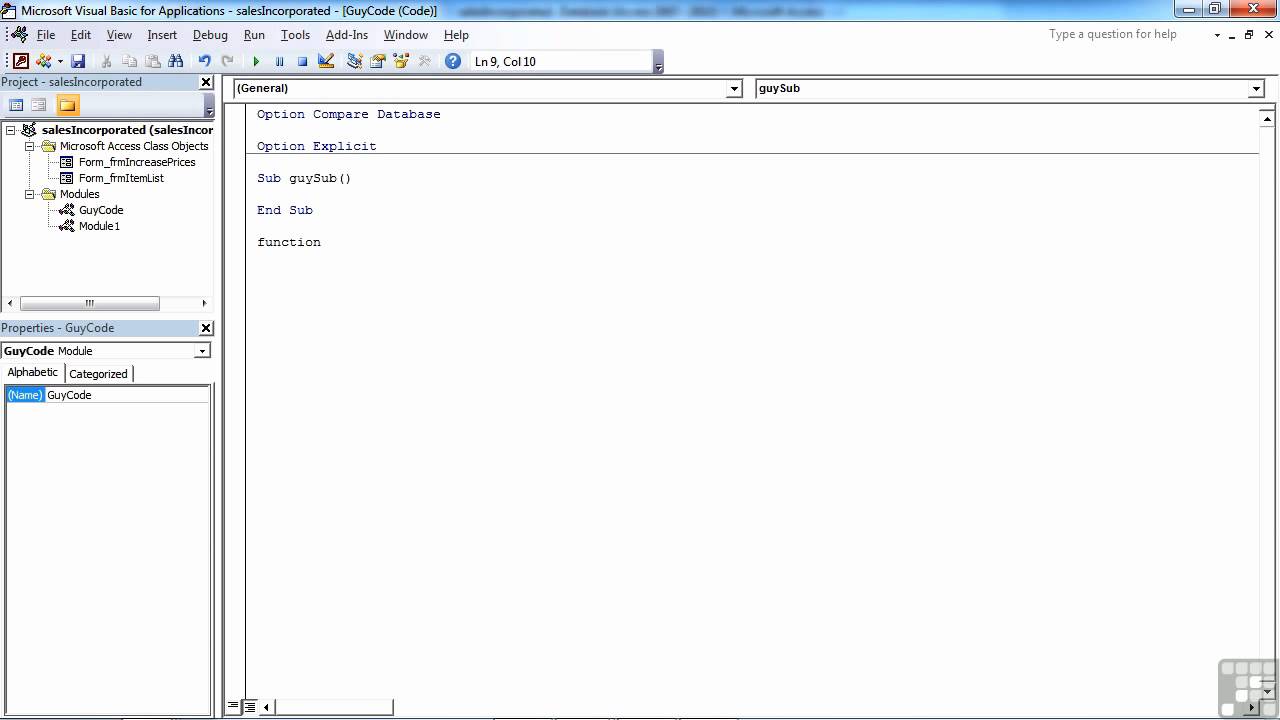1280x720 pixels.
Task: Click Project panel horizontal scrollbar thumb
Action: [89, 303]
